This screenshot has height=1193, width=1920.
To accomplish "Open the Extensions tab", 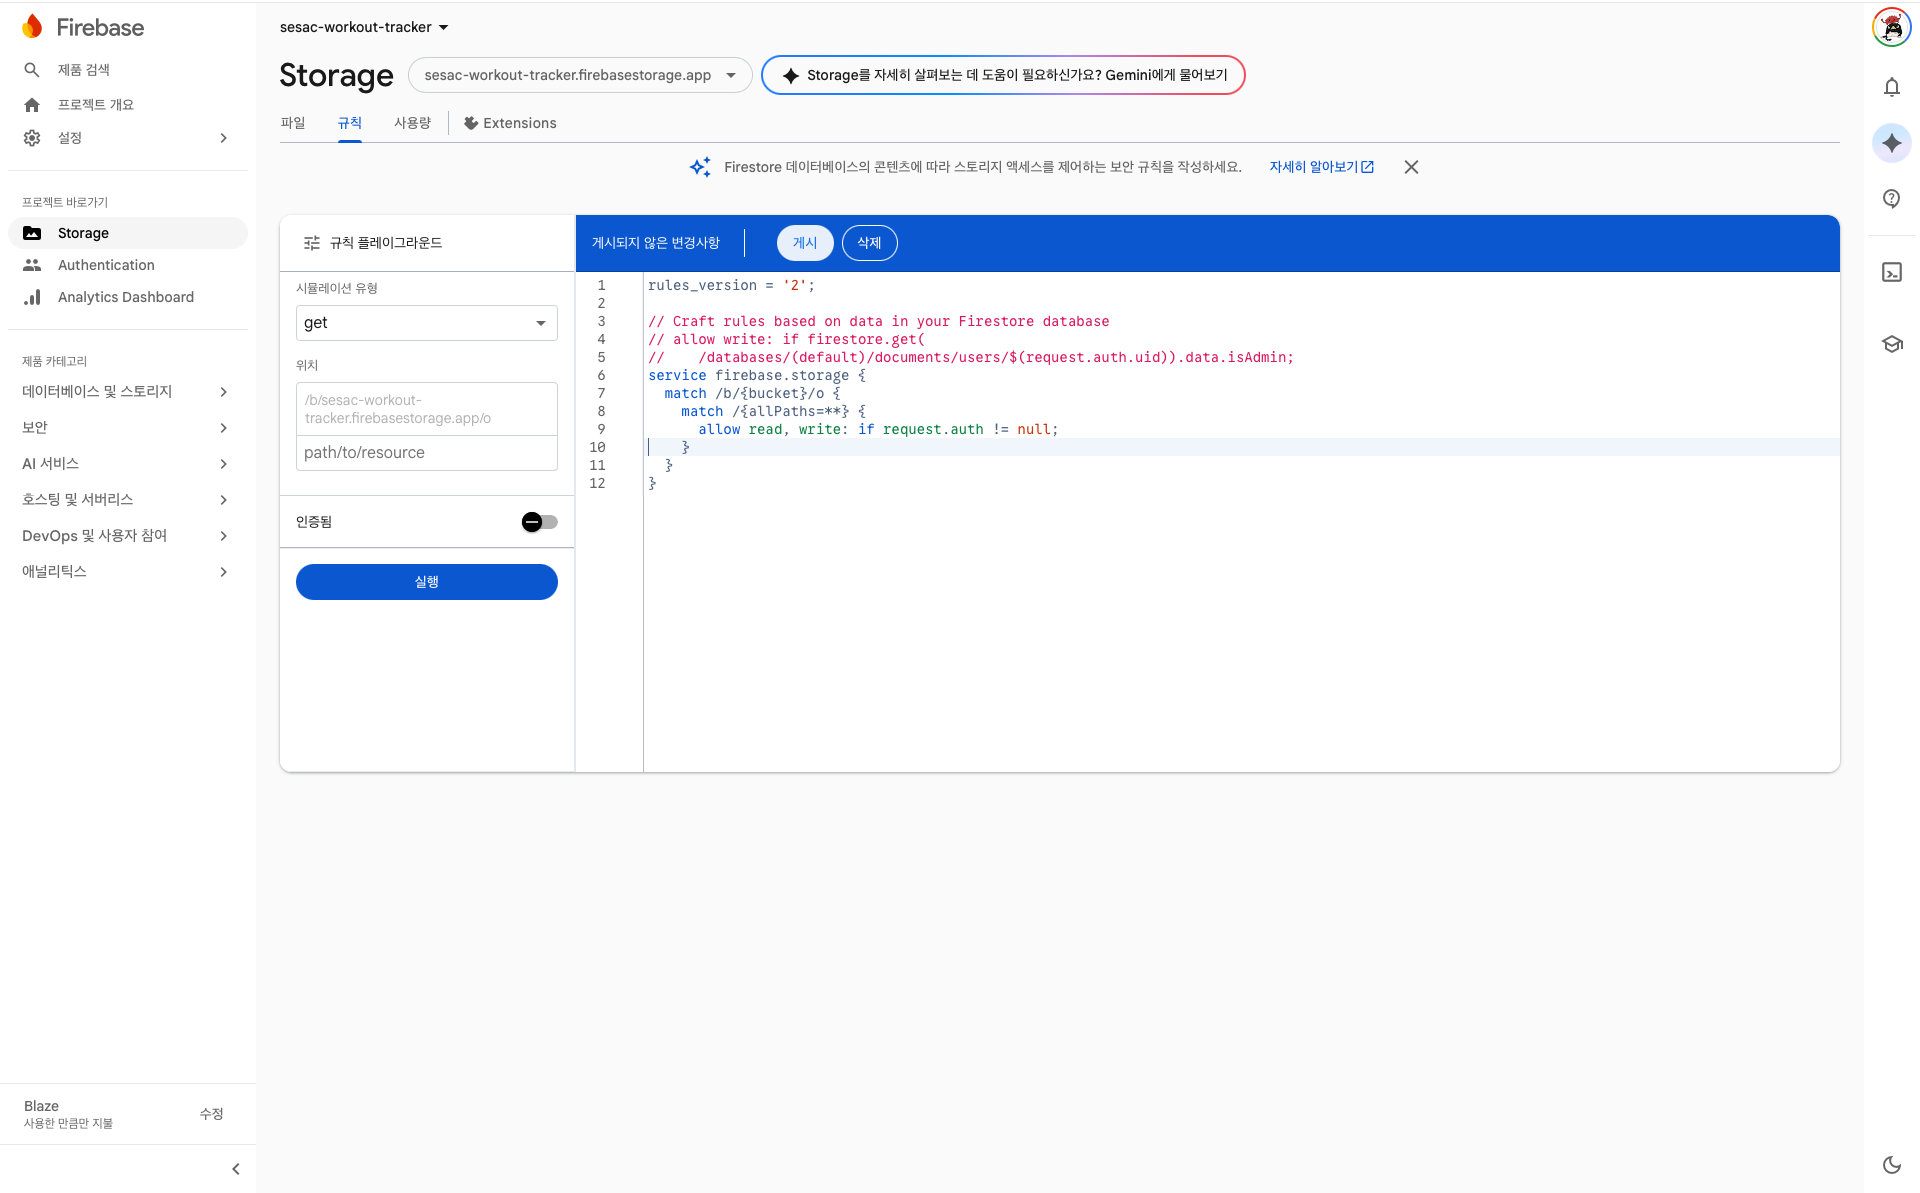I will 510,123.
